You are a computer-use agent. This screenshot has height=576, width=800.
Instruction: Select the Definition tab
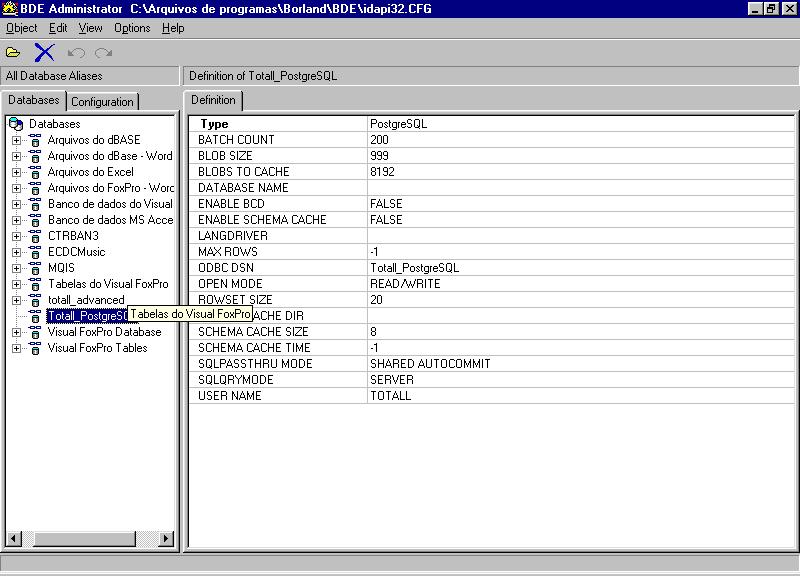click(213, 100)
